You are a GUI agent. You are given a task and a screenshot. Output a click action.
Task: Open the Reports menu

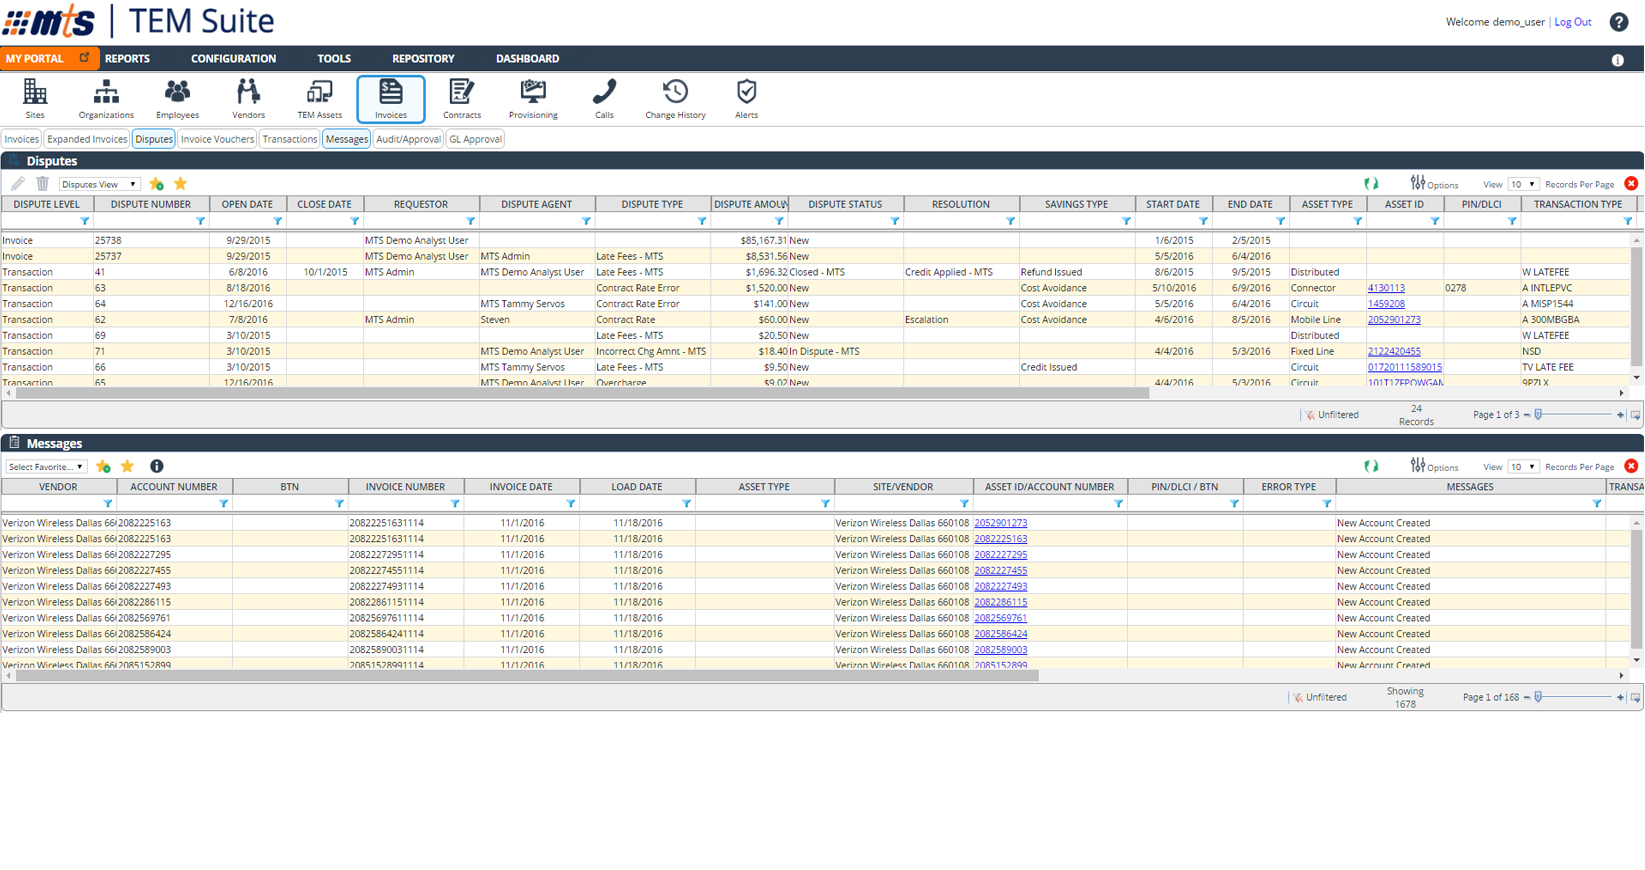pyautogui.click(x=127, y=59)
